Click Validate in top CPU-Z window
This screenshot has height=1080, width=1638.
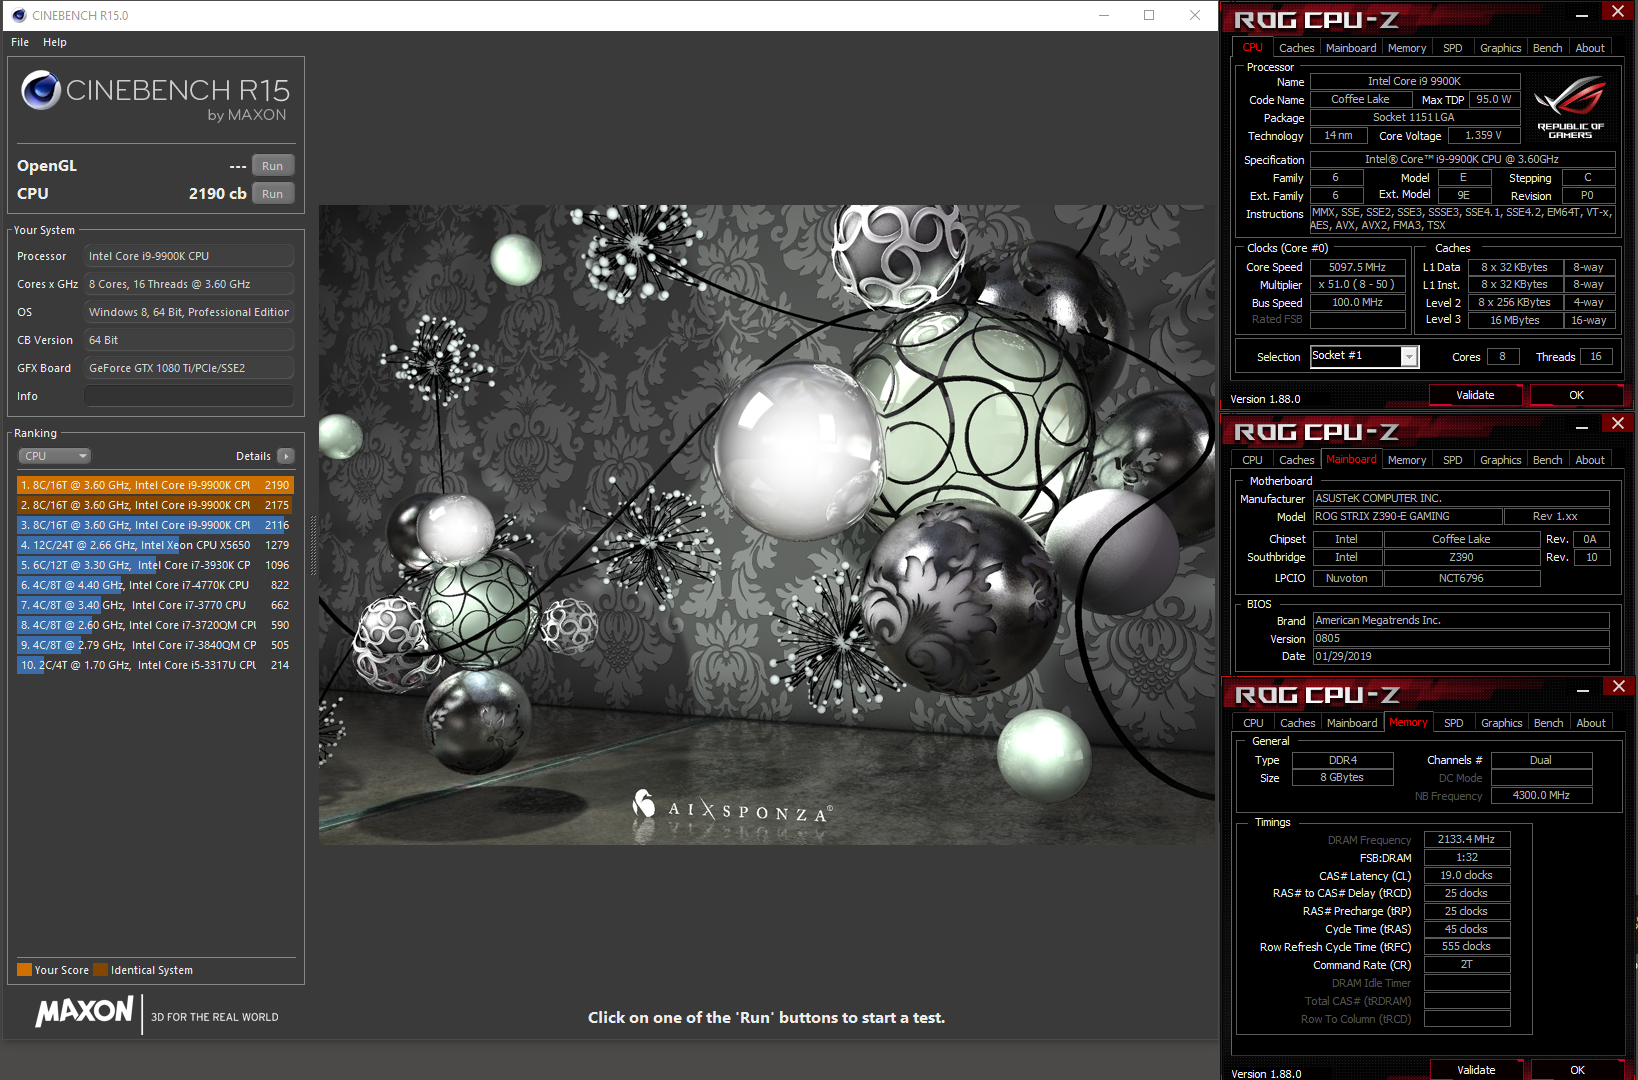(x=1475, y=395)
